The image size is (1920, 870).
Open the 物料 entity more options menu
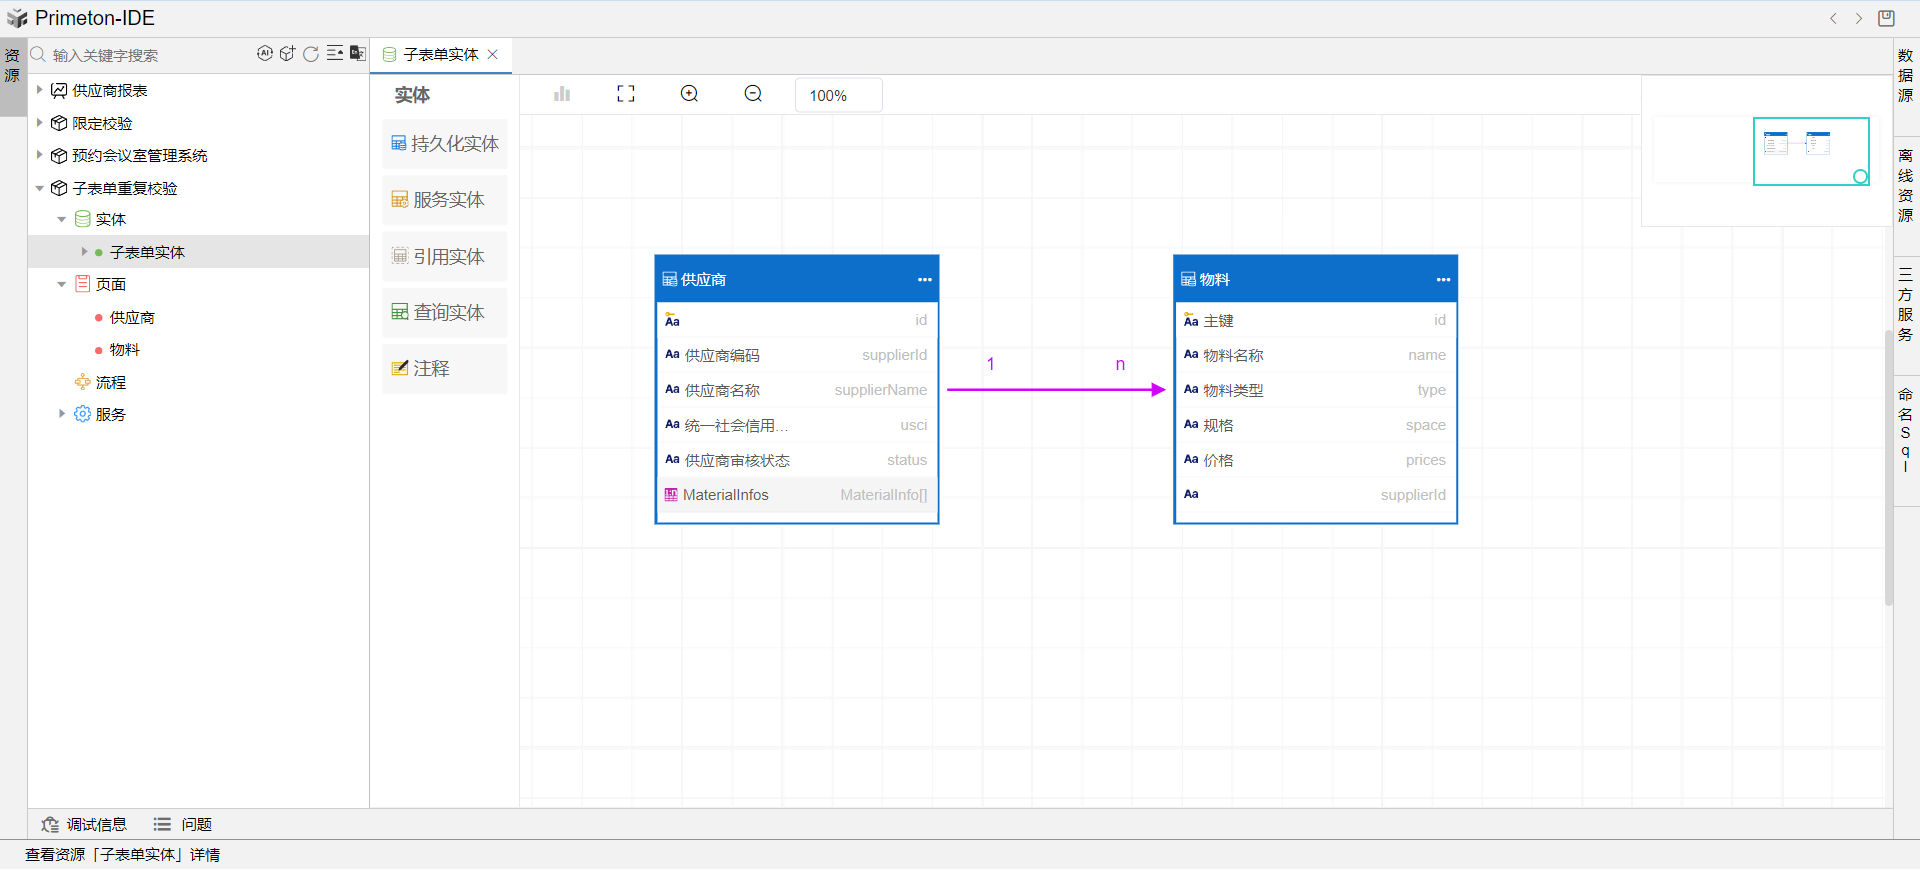pyautogui.click(x=1443, y=280)
